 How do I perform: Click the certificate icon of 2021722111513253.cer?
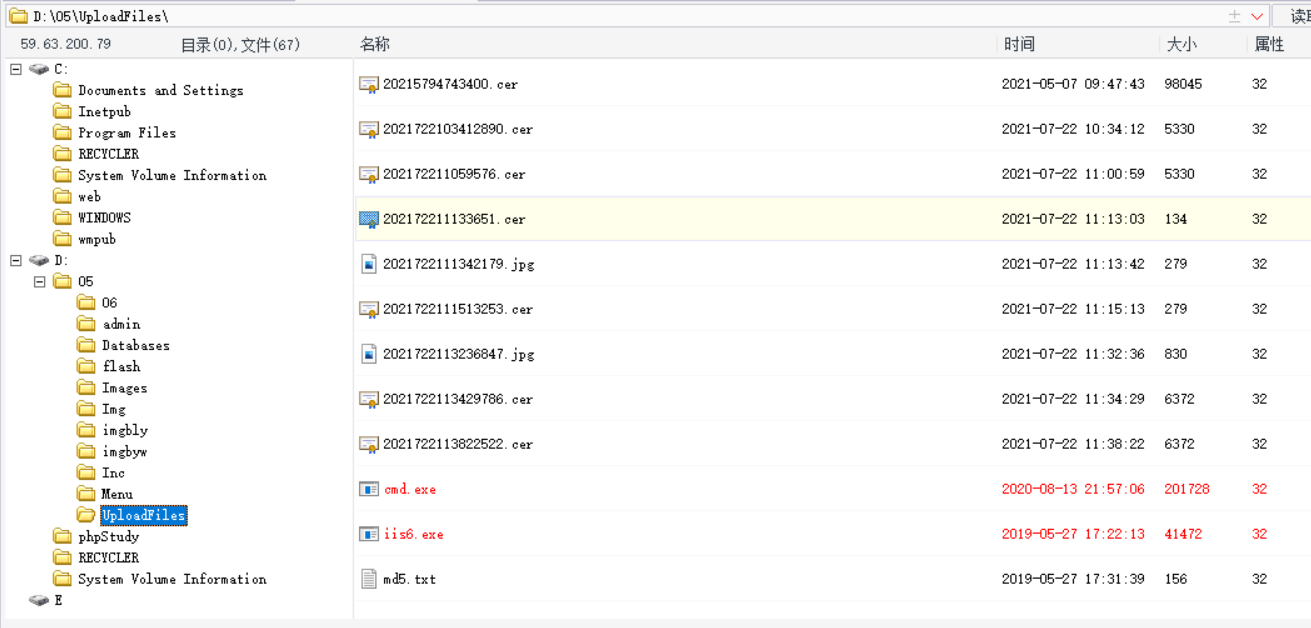(x=369, y=309)
